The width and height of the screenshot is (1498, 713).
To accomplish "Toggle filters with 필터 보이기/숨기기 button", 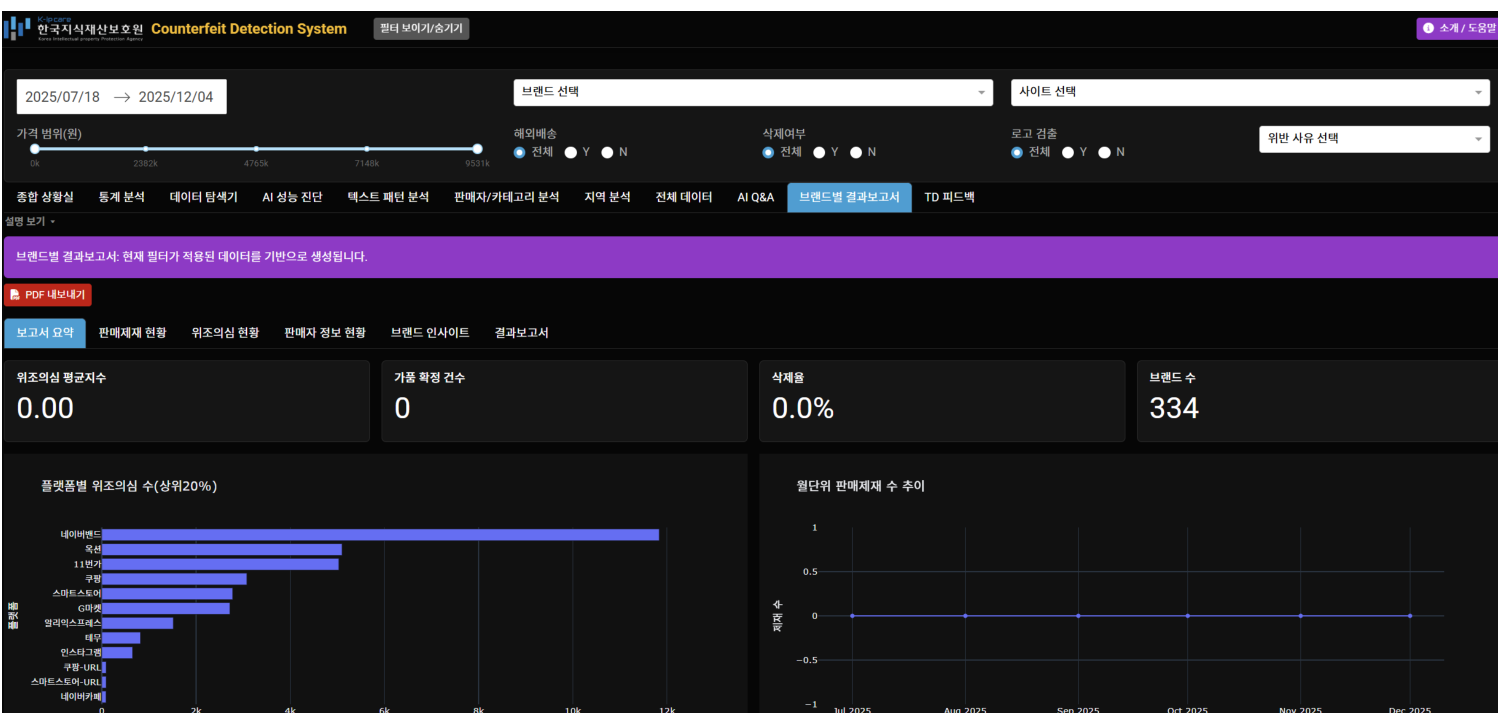I will (420, 28).
